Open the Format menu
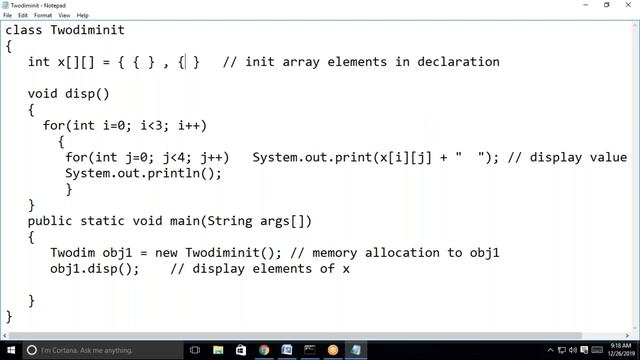This screenshot has height=360, width=640. tap(43, 16)
